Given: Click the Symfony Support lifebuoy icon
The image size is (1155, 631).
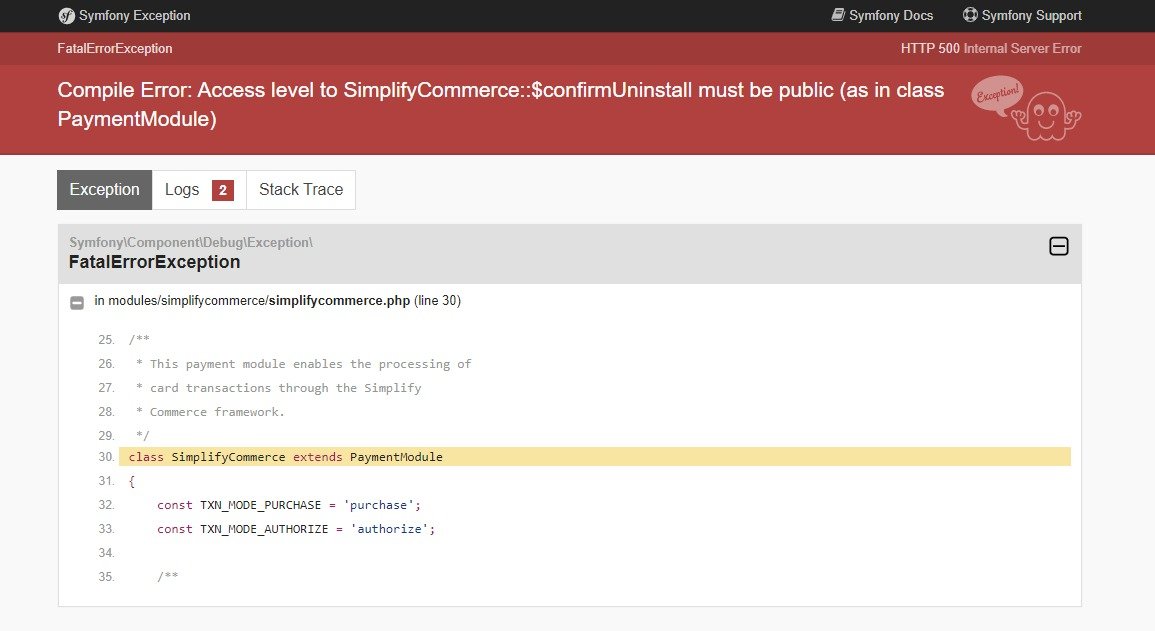Looking at the screenshot, I should tap(970, 15).
